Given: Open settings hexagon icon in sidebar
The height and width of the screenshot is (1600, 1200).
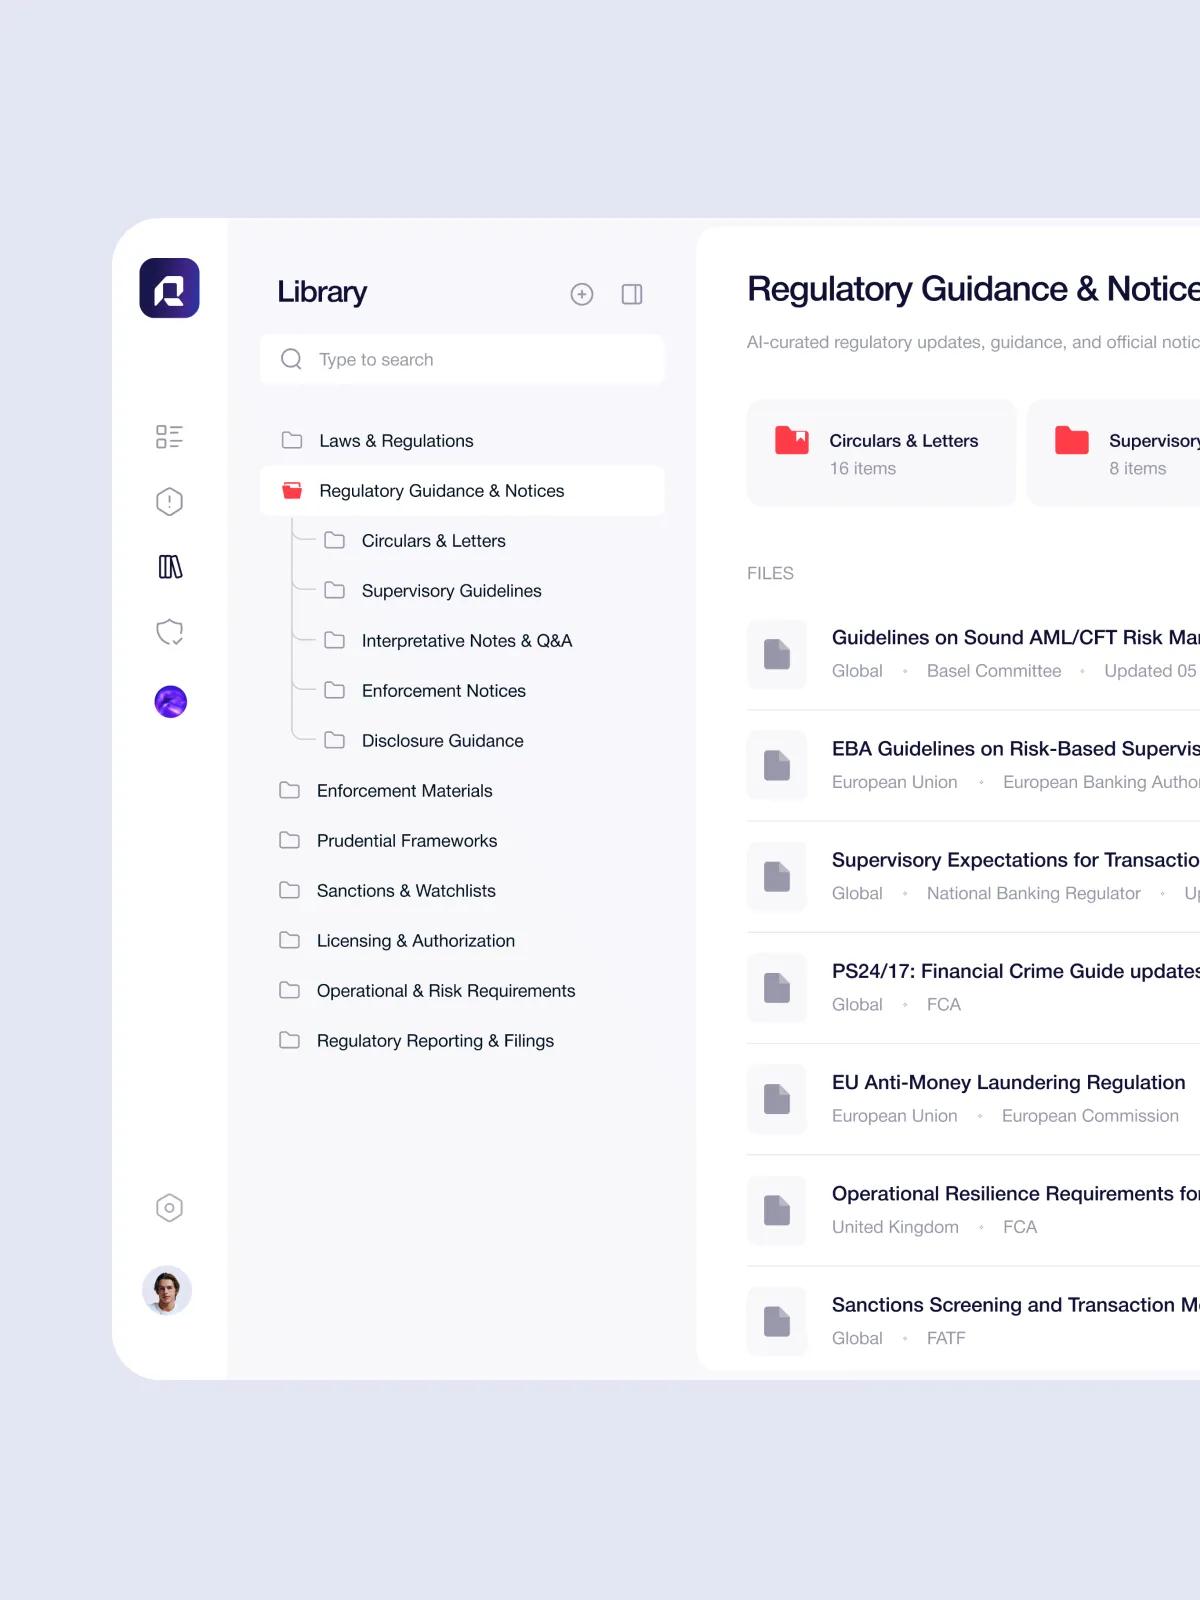Looking at the screenshot, I should (x=169, y=1208).
